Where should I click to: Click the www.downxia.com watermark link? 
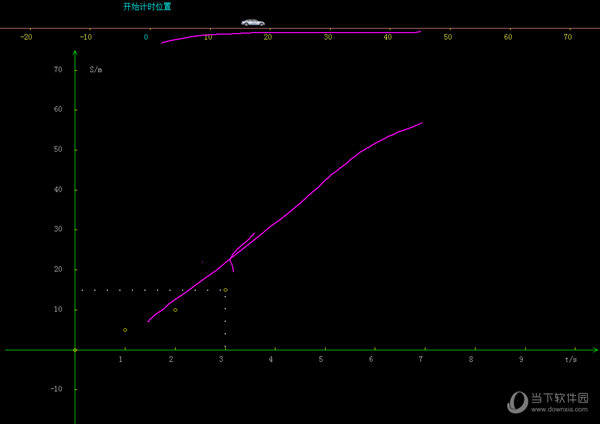(562, 408)
